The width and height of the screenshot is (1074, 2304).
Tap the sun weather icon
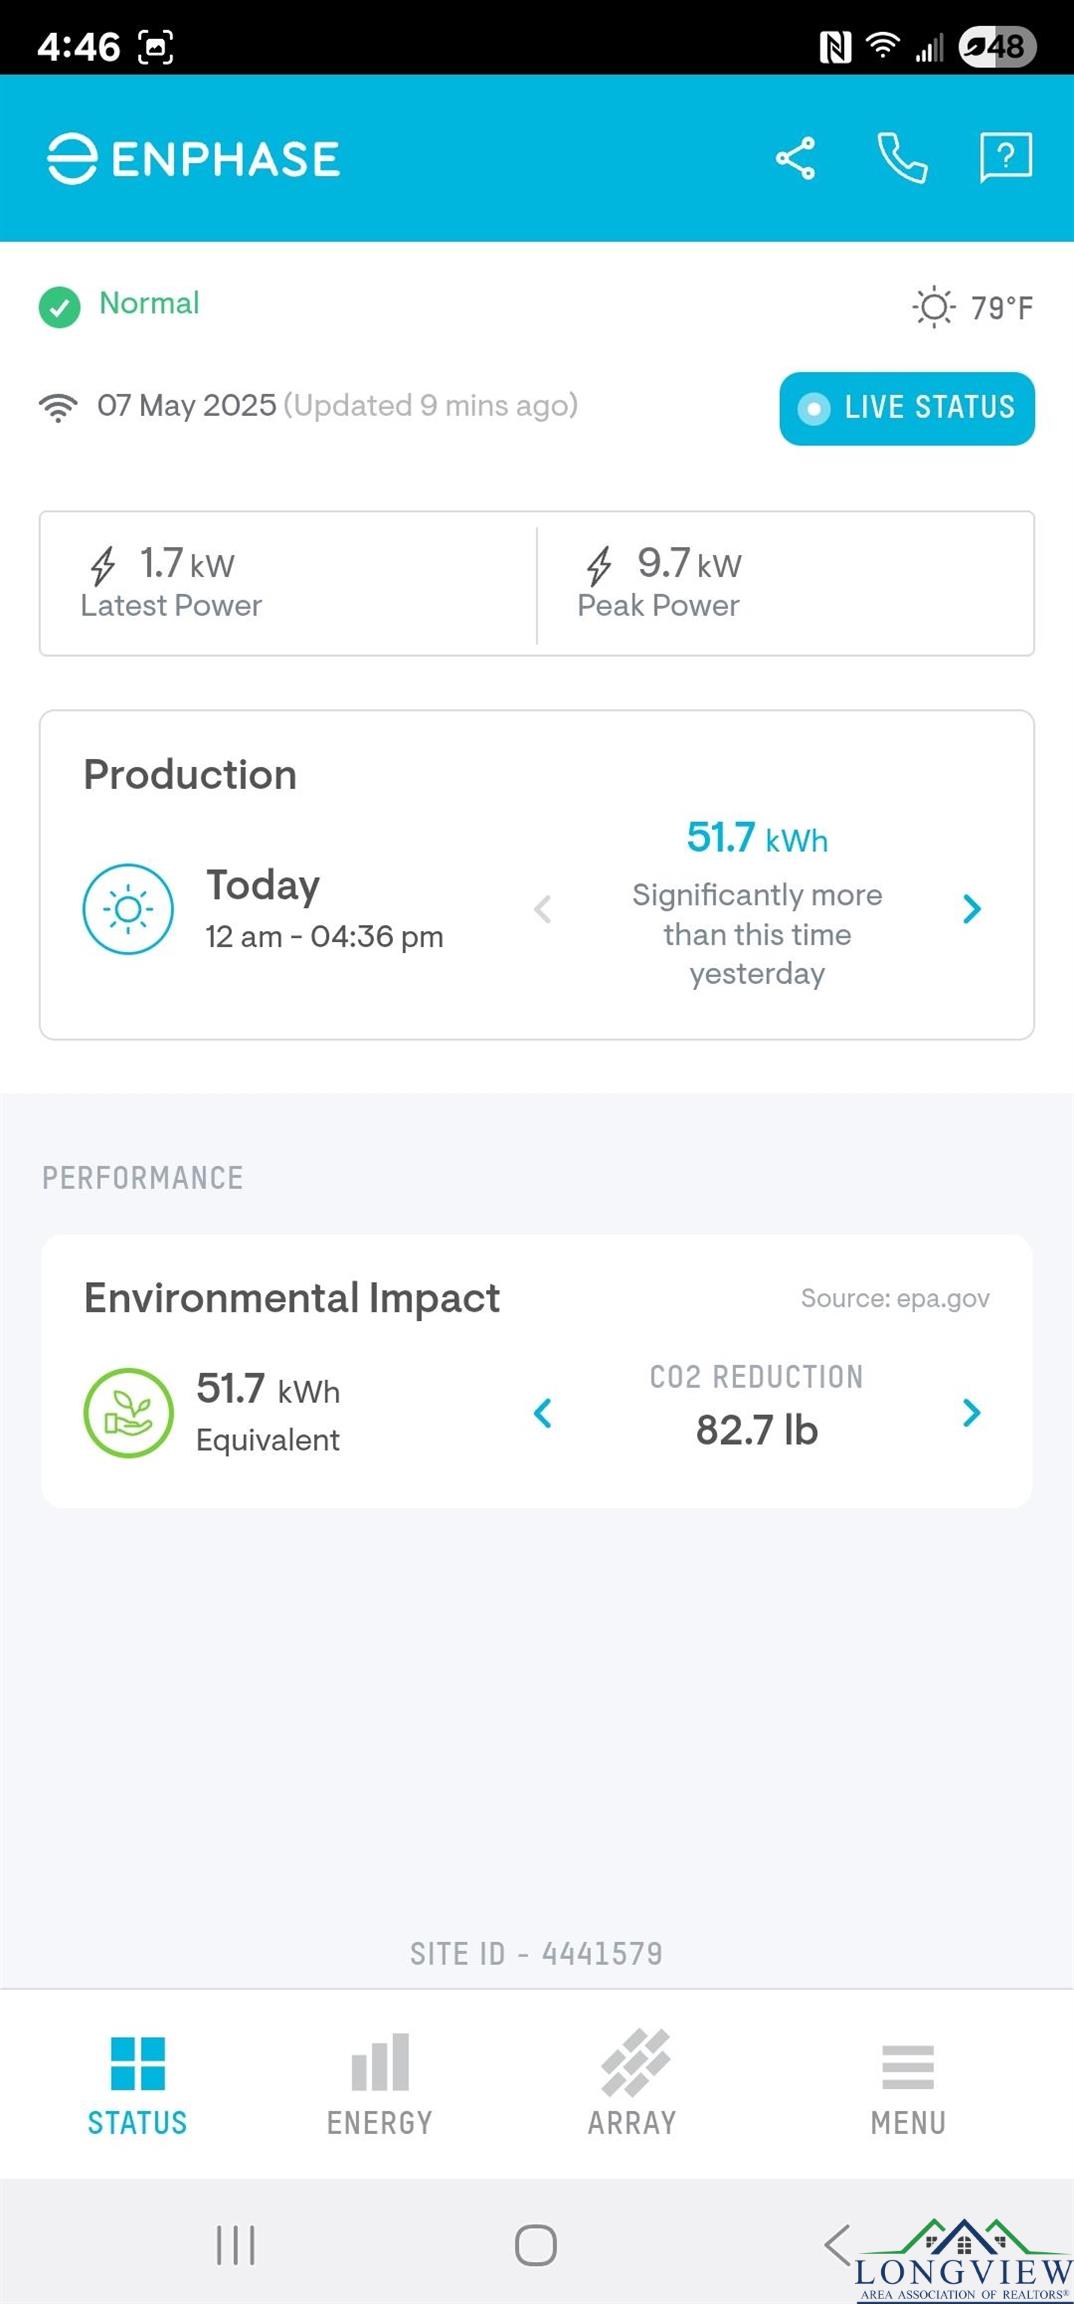(933, 307)
